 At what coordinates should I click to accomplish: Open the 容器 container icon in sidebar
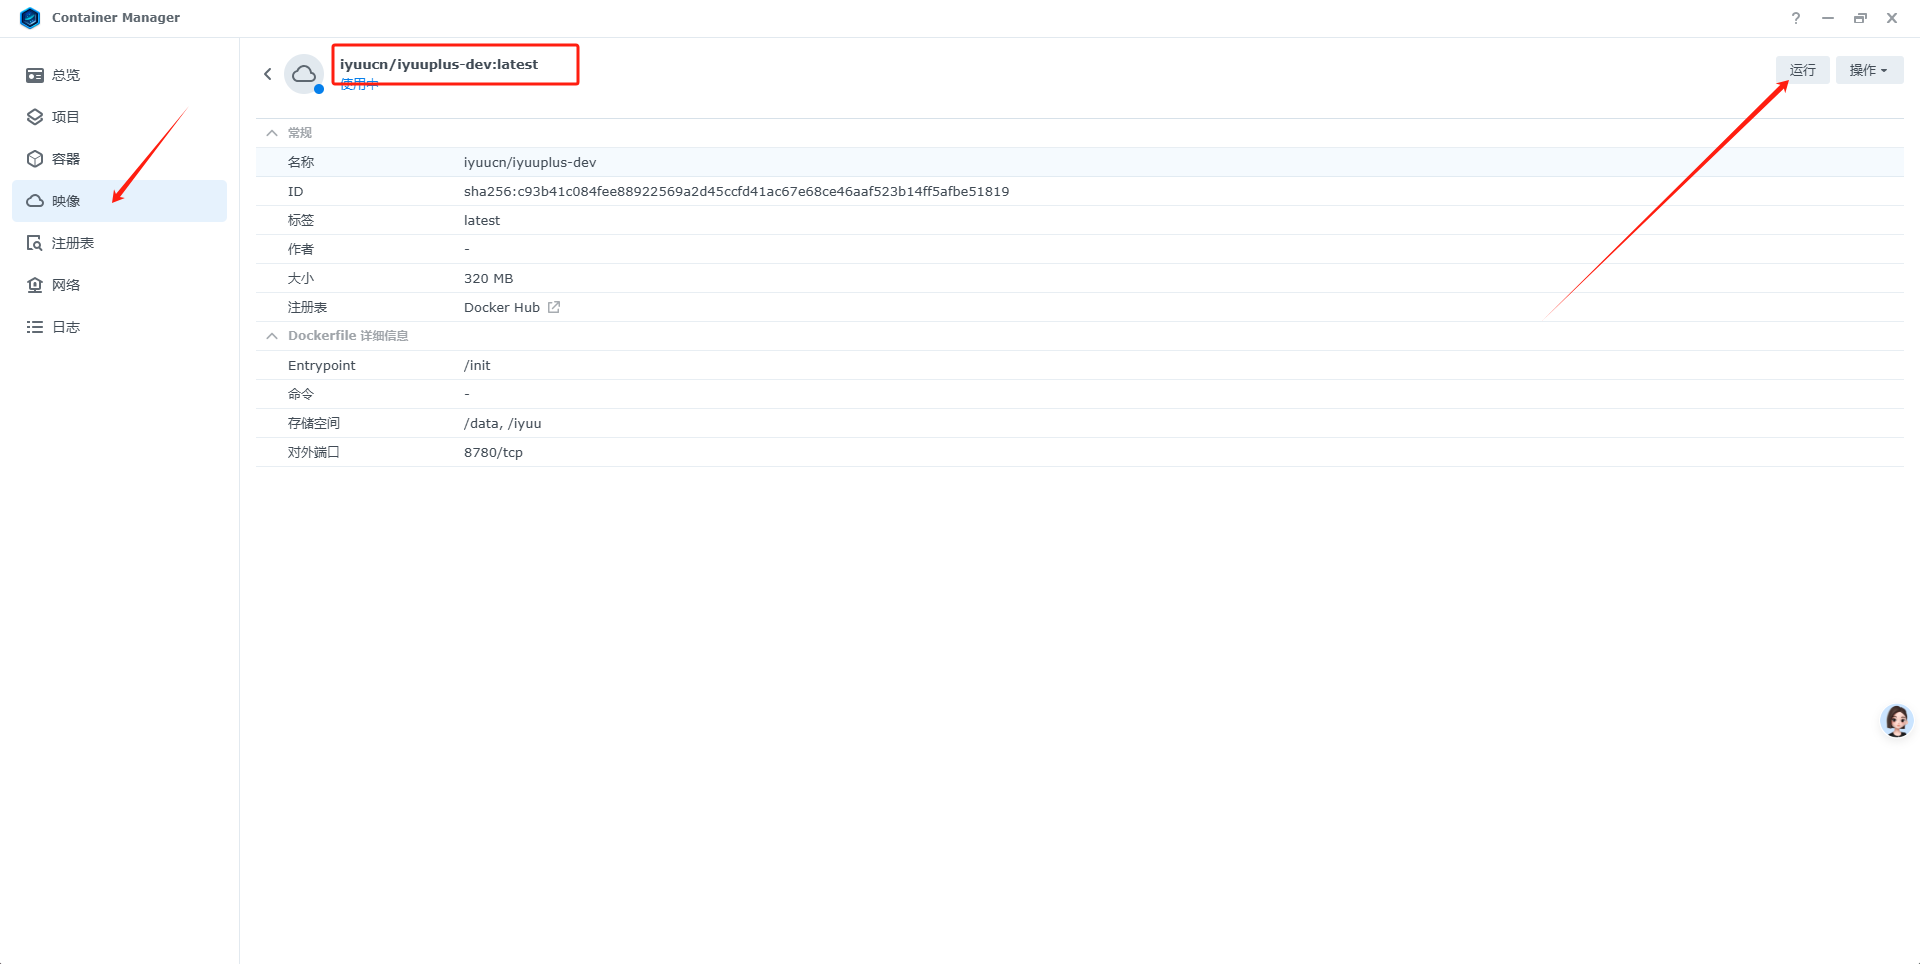click(35, 159)
